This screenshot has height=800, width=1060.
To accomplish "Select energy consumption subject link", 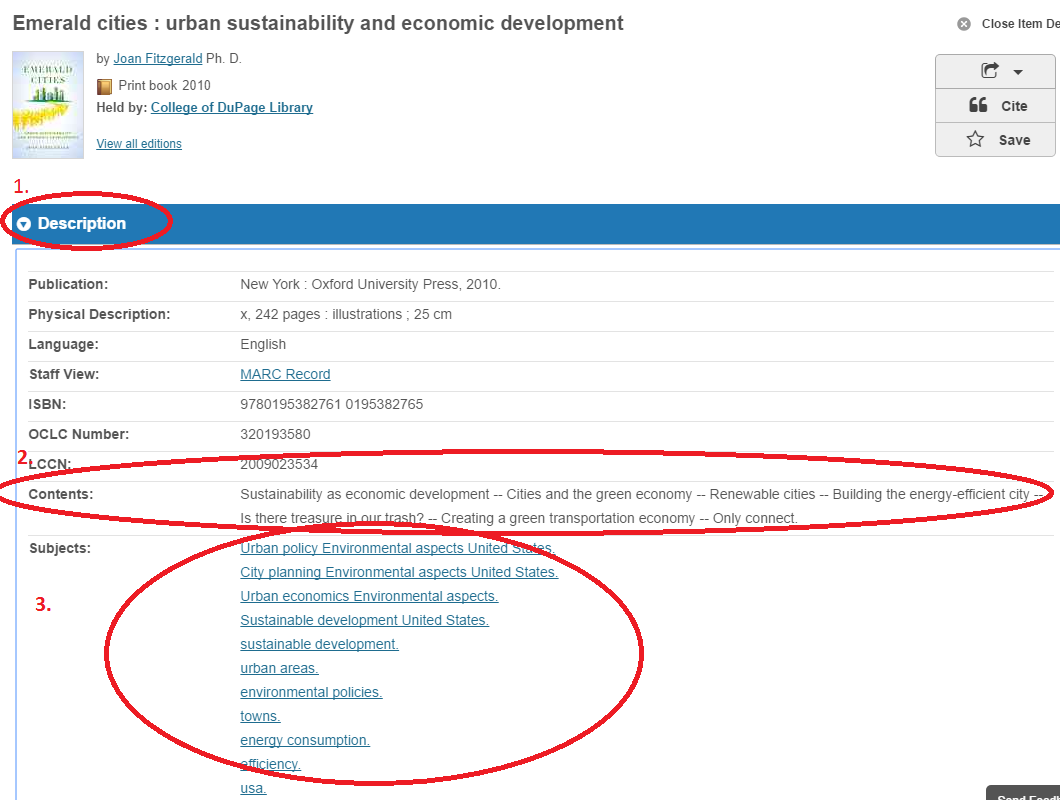I will coord(305,740).
